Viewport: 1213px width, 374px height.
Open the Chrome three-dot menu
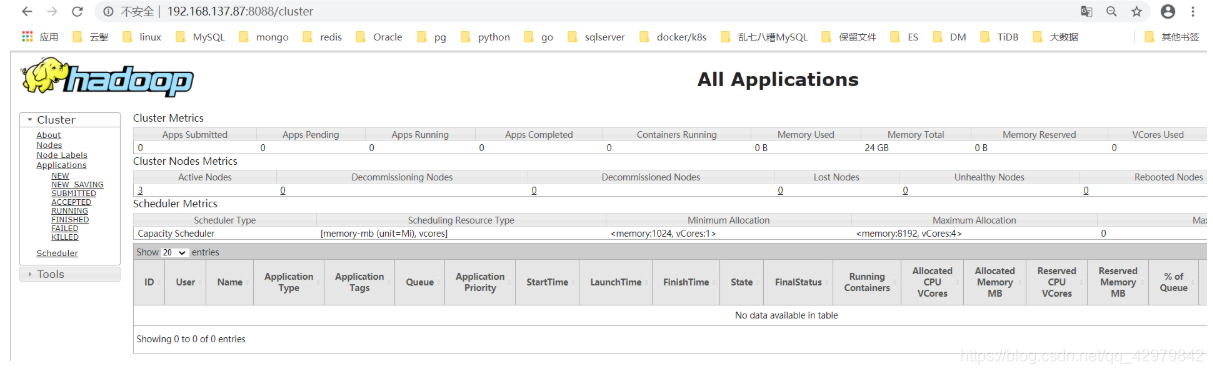[x=1193, y=12]
